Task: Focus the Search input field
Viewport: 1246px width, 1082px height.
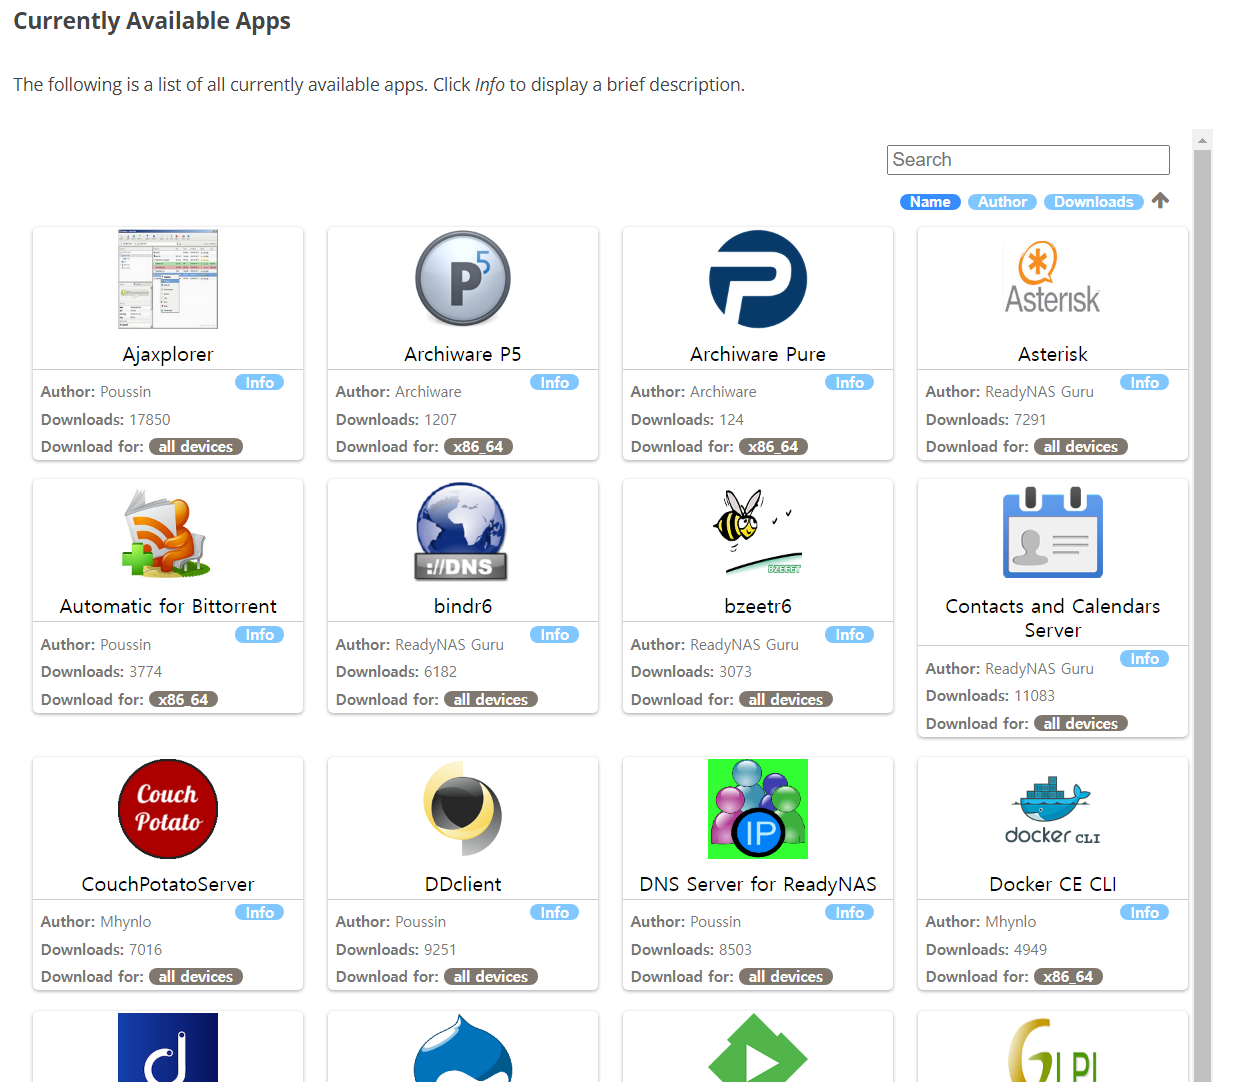Action: tap(1028, 160)
